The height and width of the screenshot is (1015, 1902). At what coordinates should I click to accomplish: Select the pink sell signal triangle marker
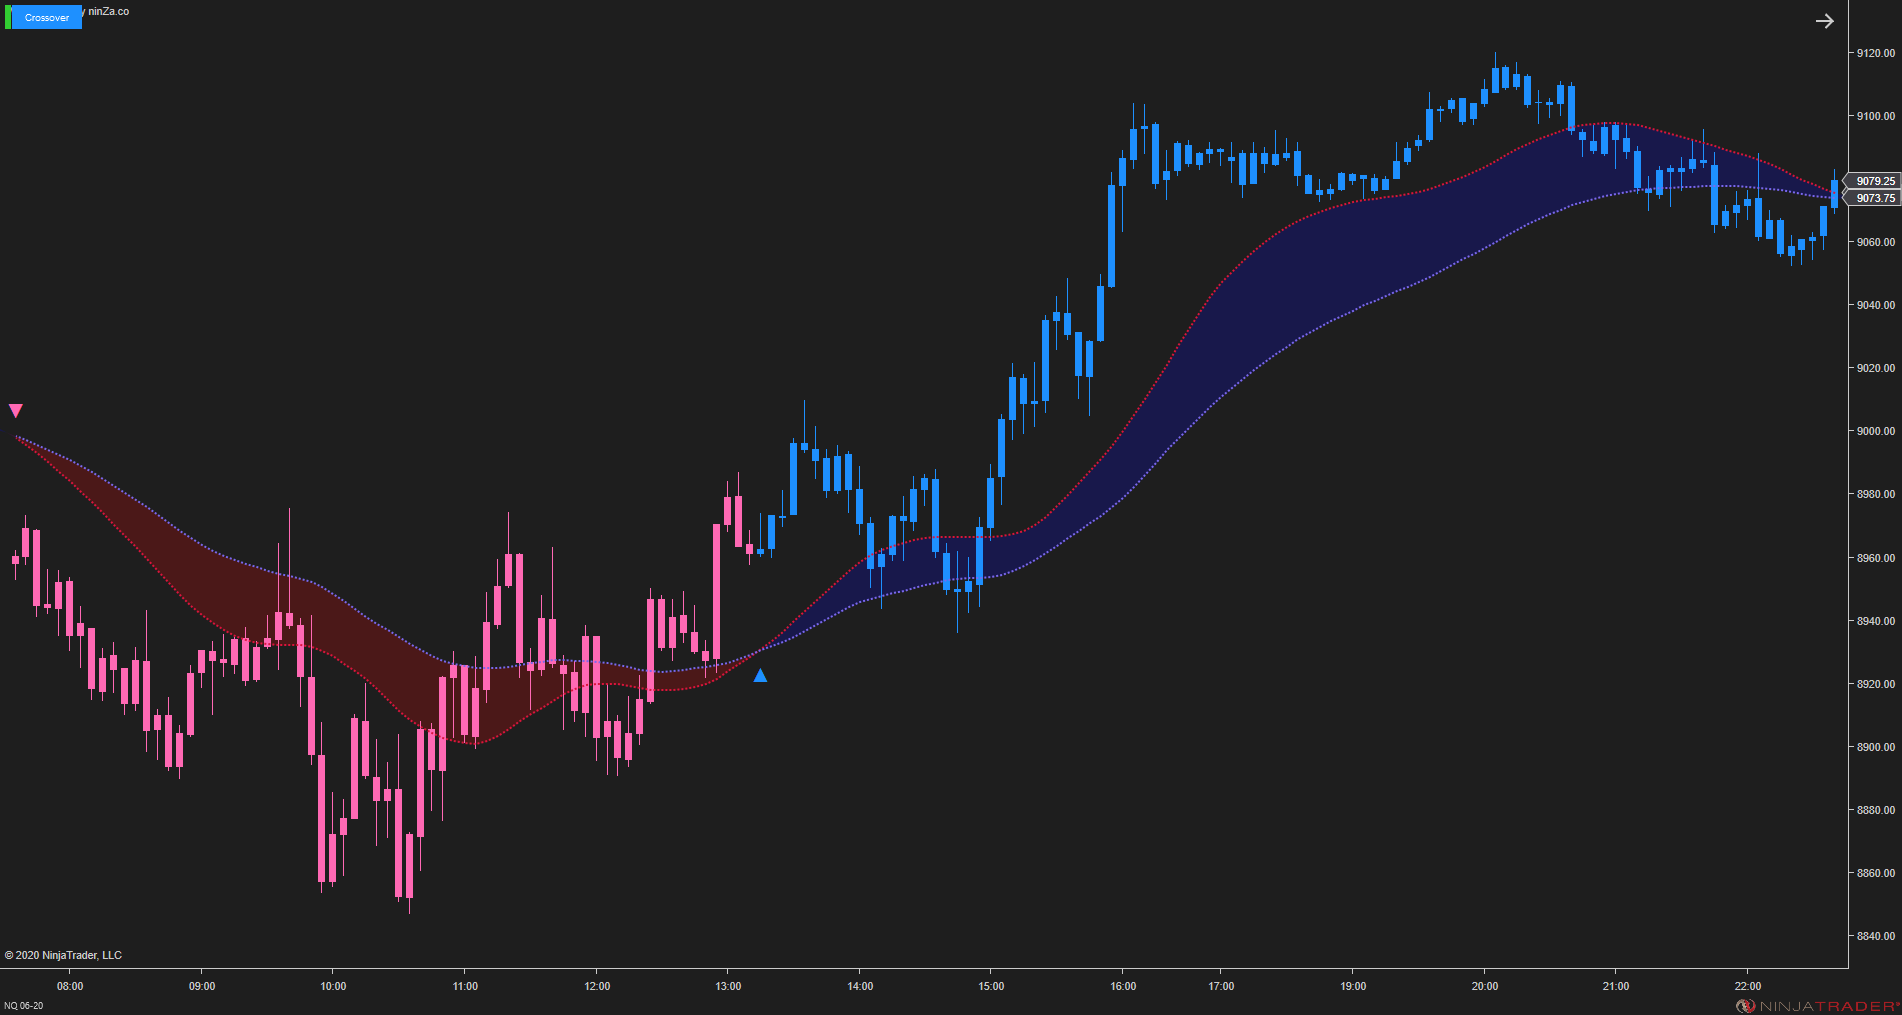point(16,410)
